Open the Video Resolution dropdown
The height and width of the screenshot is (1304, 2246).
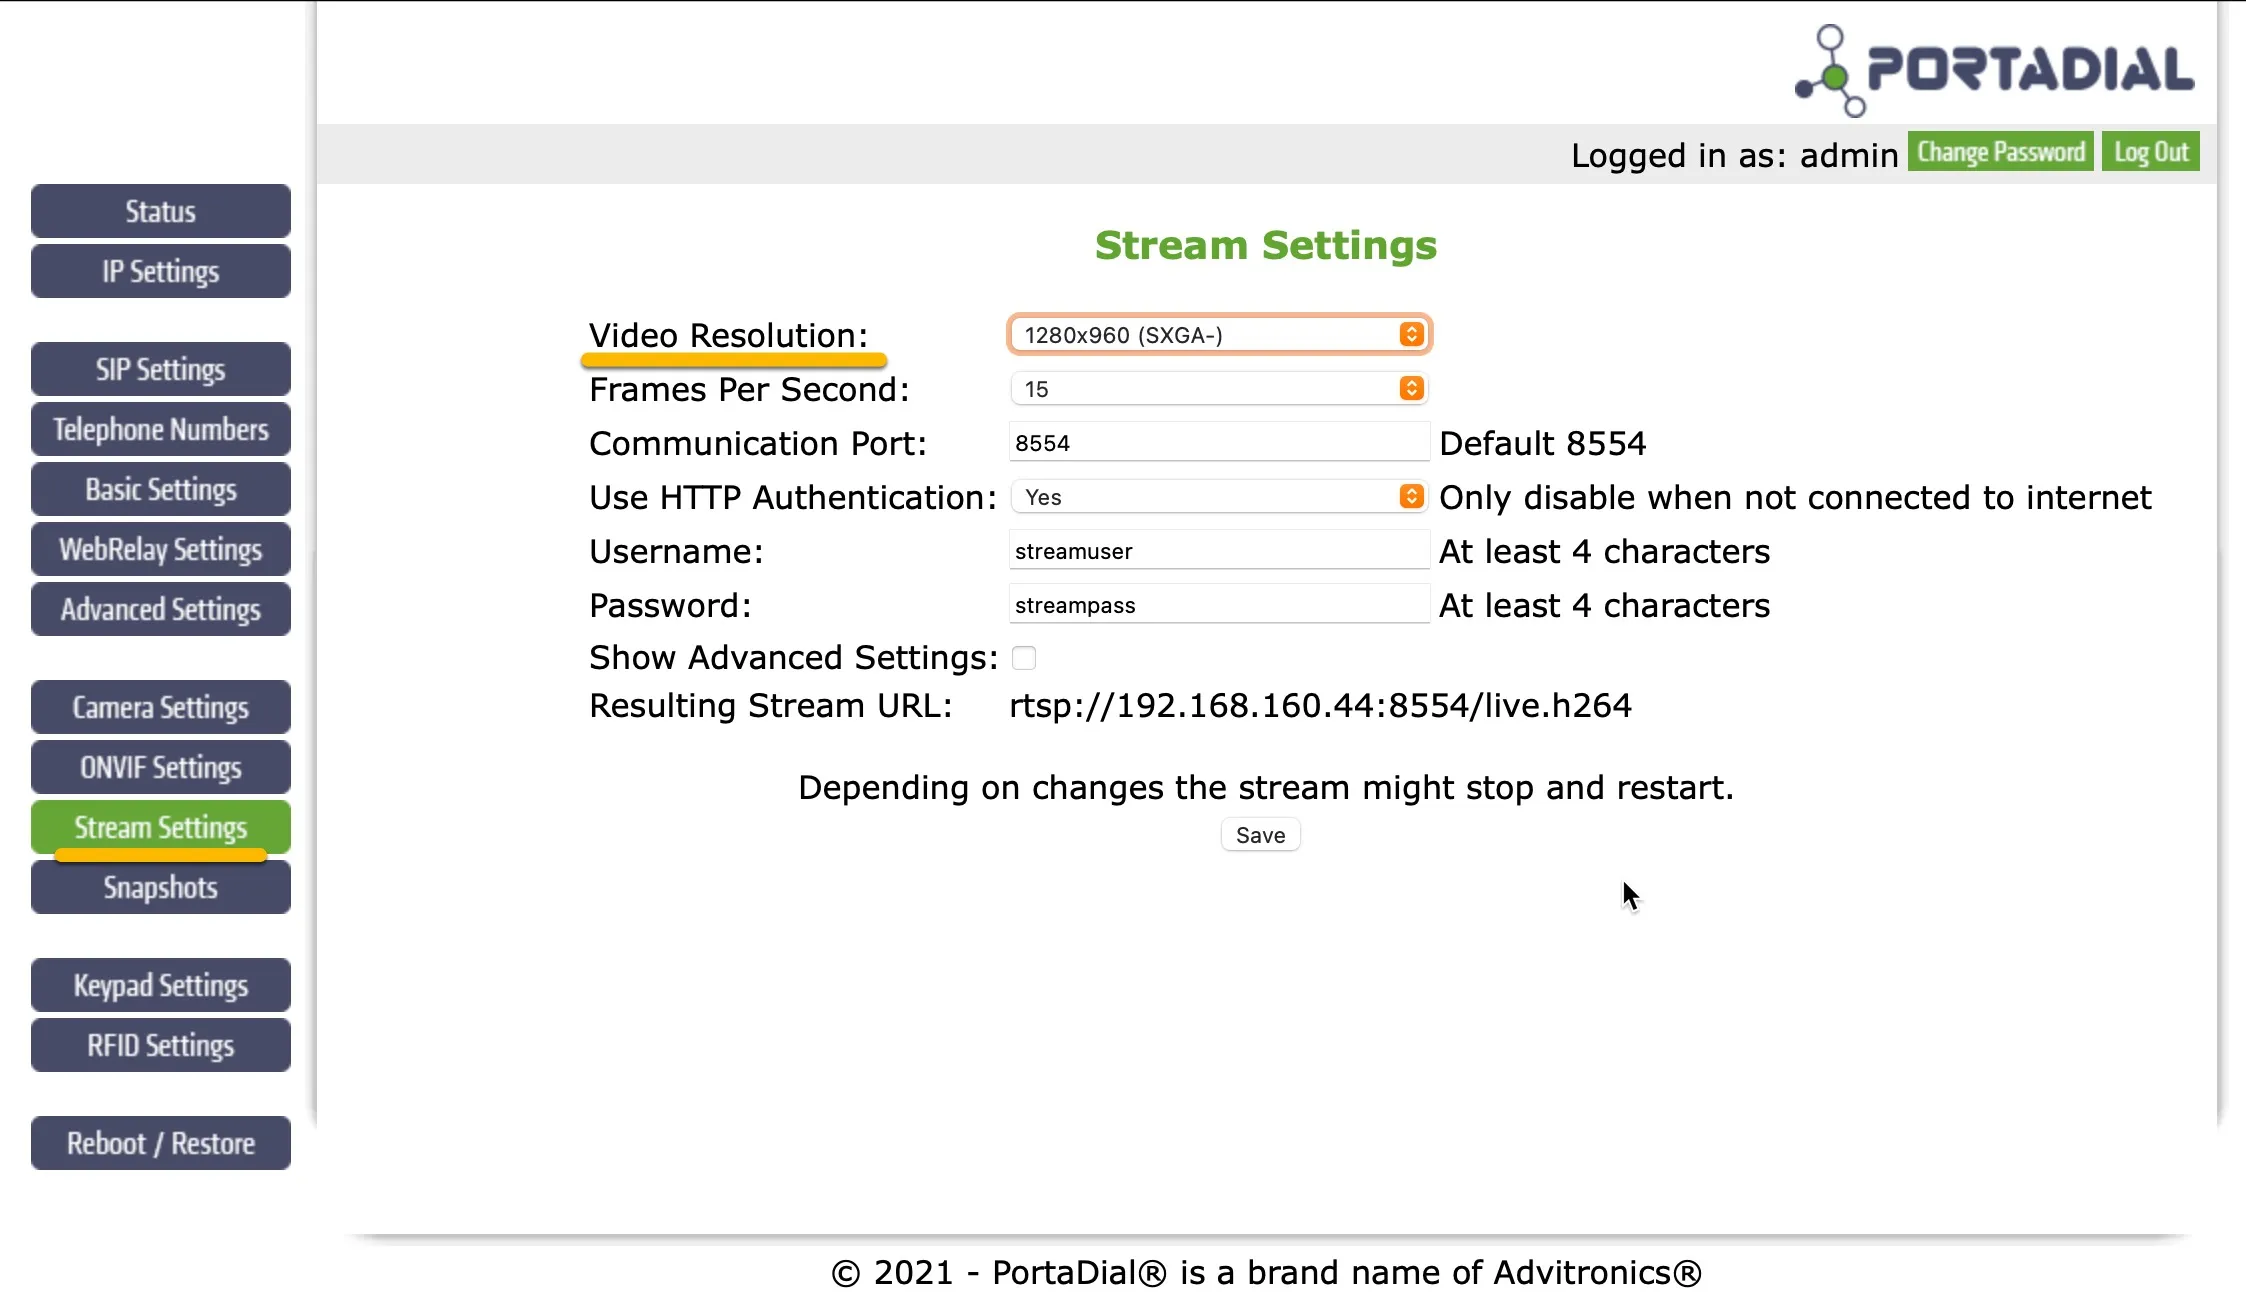tap(1219, 335)
